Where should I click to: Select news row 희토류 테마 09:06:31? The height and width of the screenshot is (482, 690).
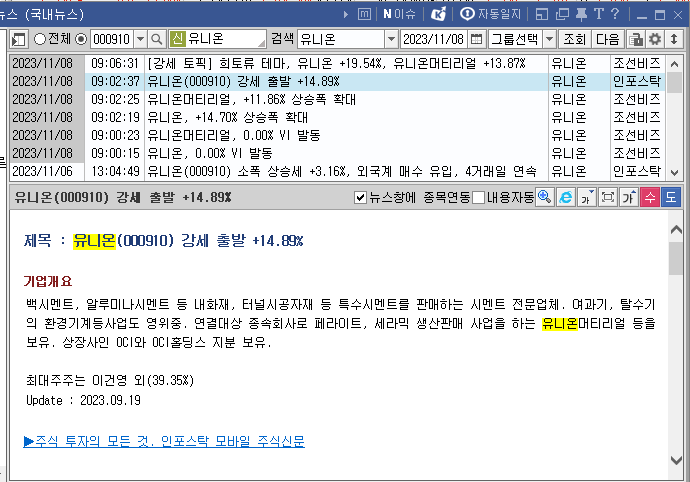click(x=337, y=63)
